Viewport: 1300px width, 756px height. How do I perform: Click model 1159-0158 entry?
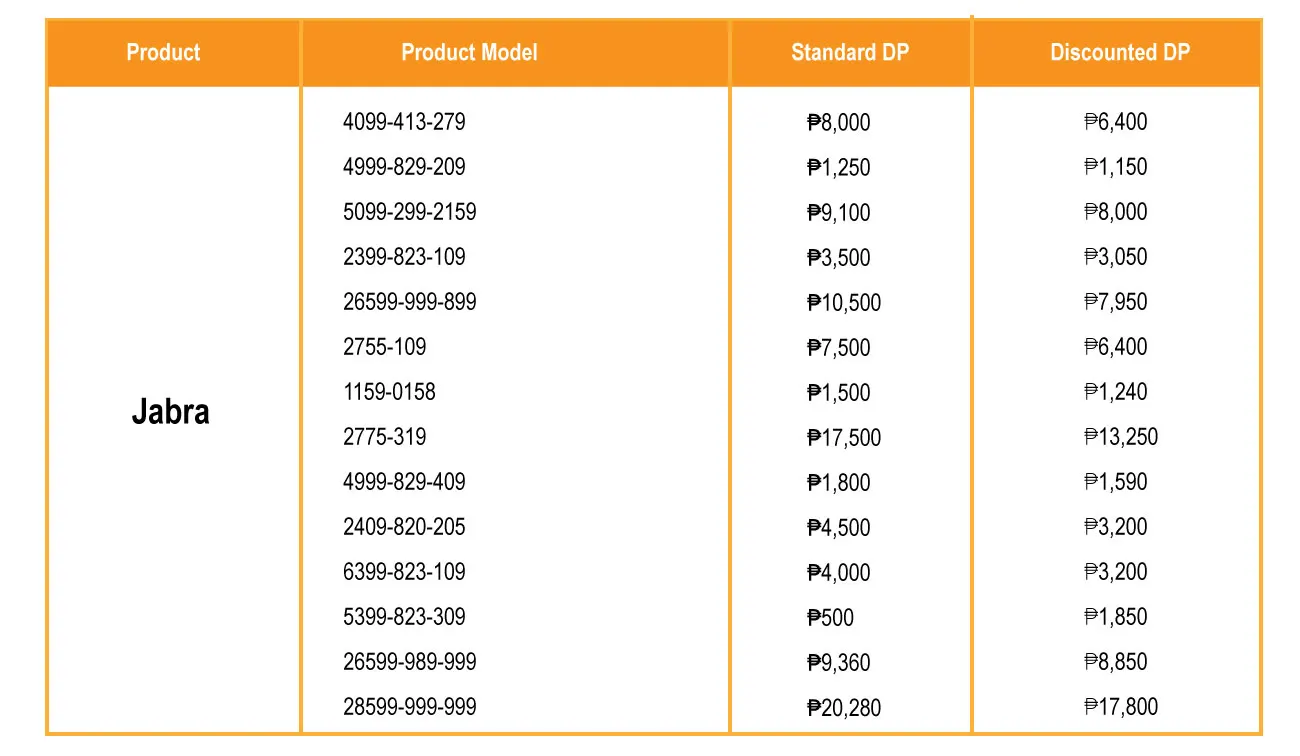click(x=389, y=392)
